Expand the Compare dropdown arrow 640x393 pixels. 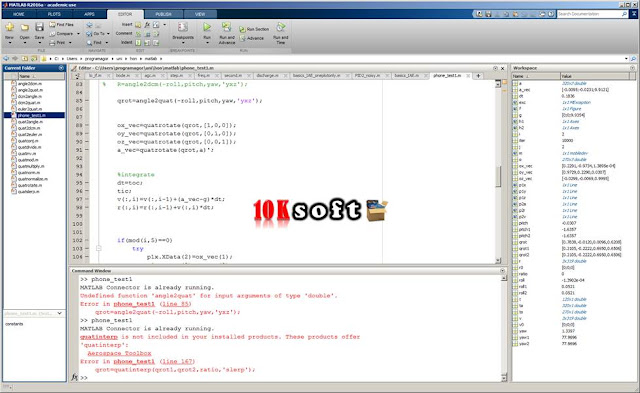[78, 34]
